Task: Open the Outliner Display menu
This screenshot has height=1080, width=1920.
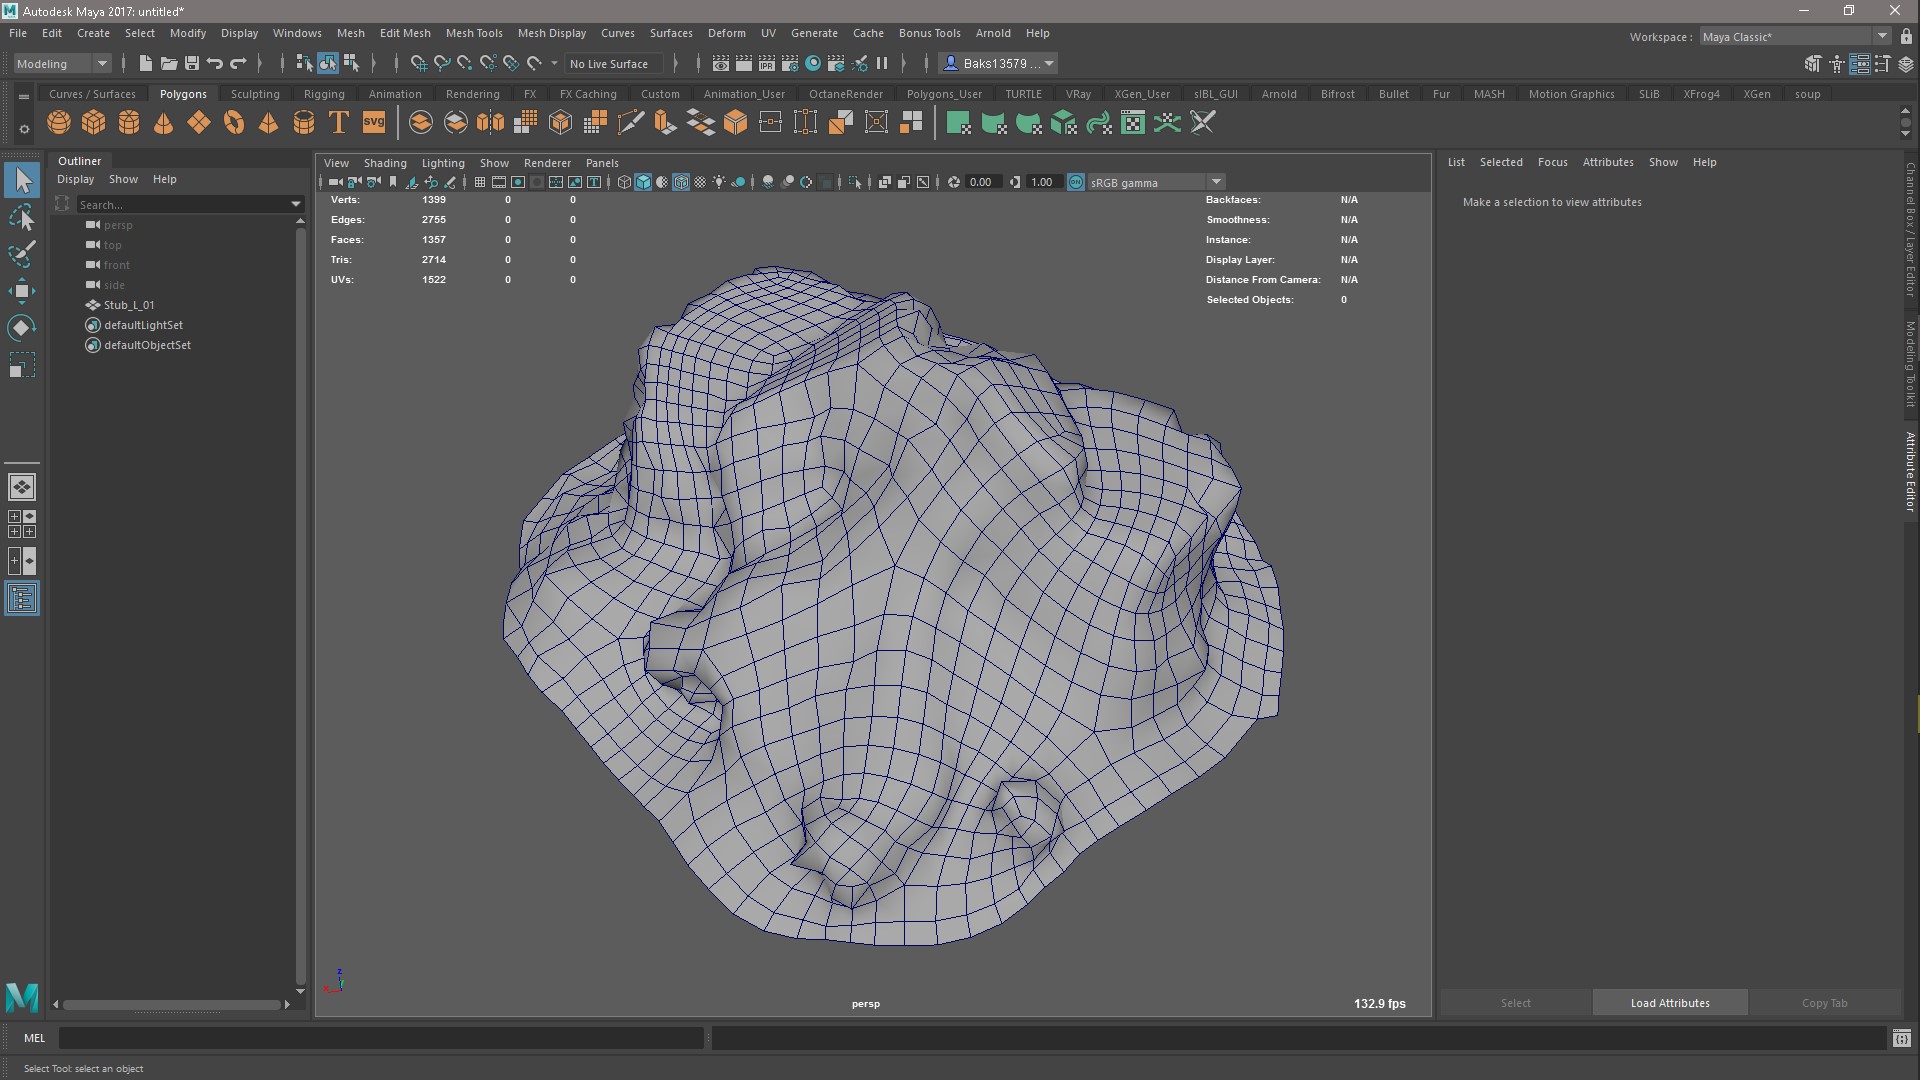Action: (75, 179)
